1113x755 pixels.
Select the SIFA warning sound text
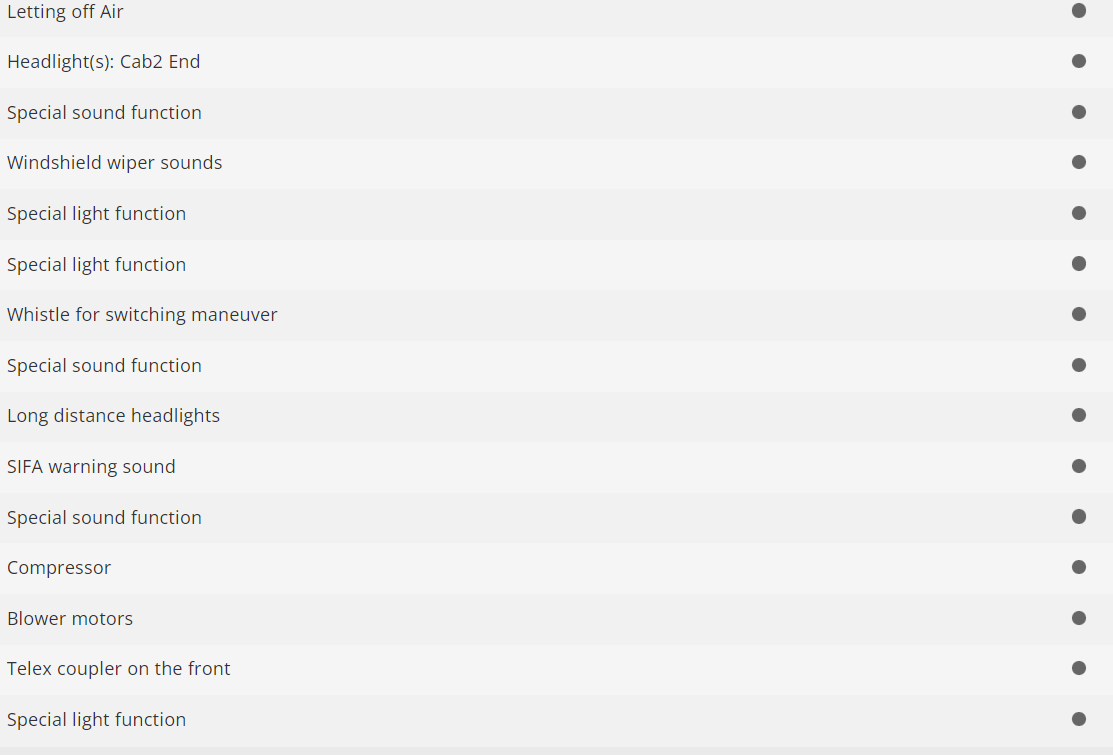tap(91, 467)
